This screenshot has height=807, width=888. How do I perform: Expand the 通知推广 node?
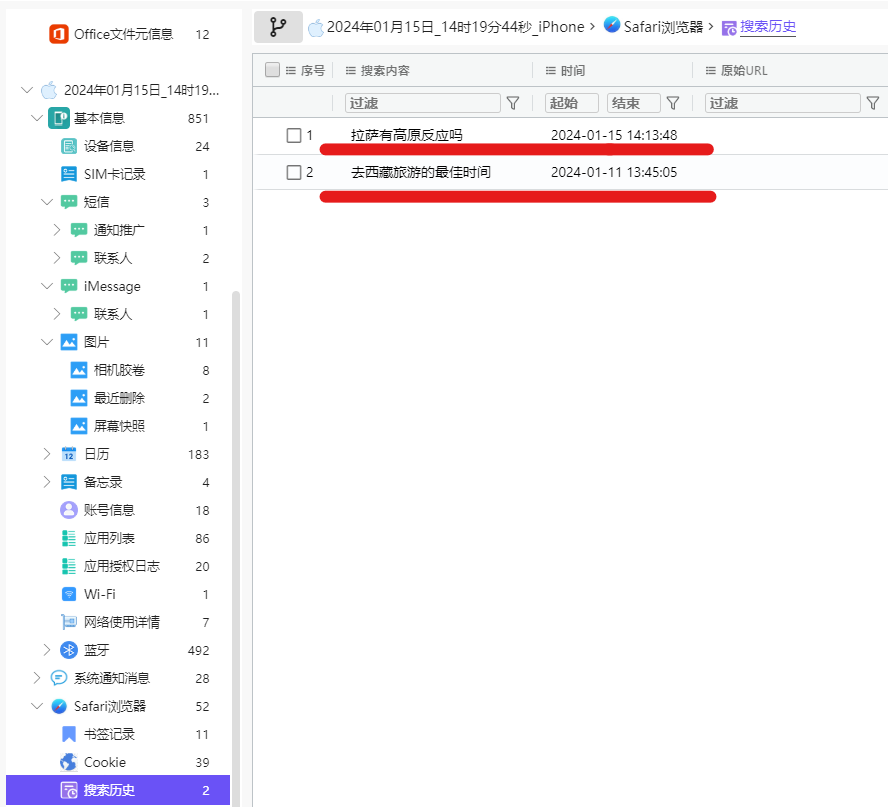tap(57, 230)
